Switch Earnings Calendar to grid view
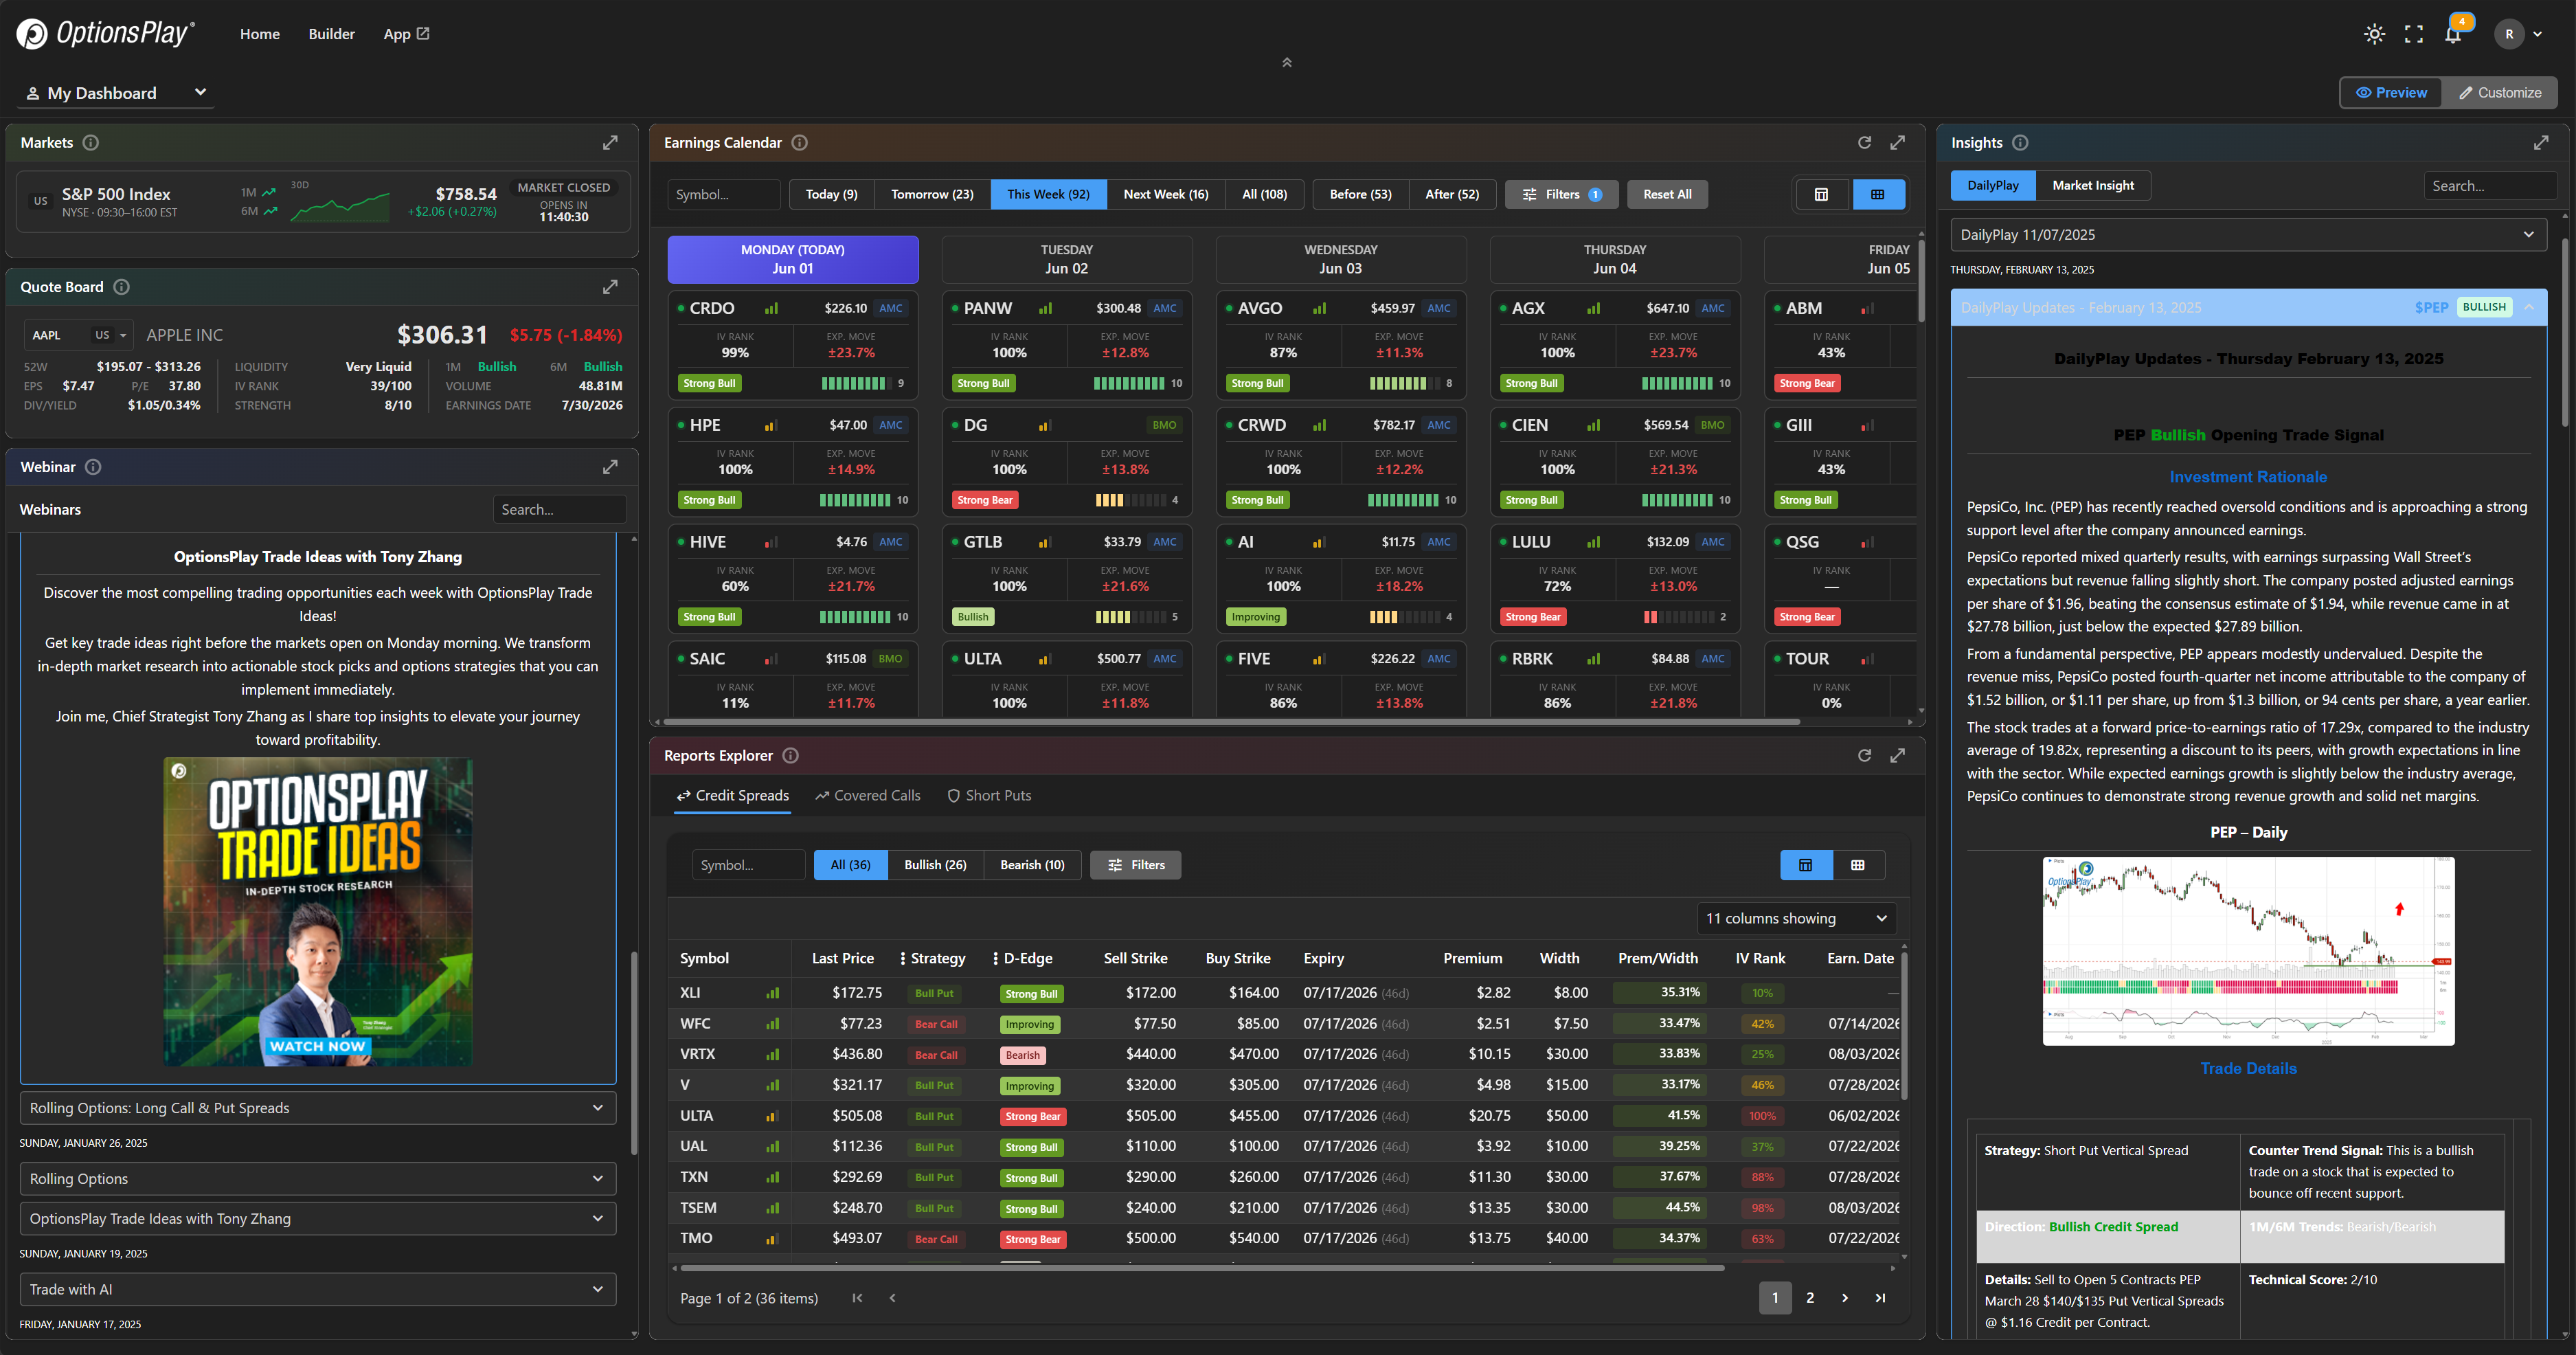The image size is (2576, 1355). 1878,194
